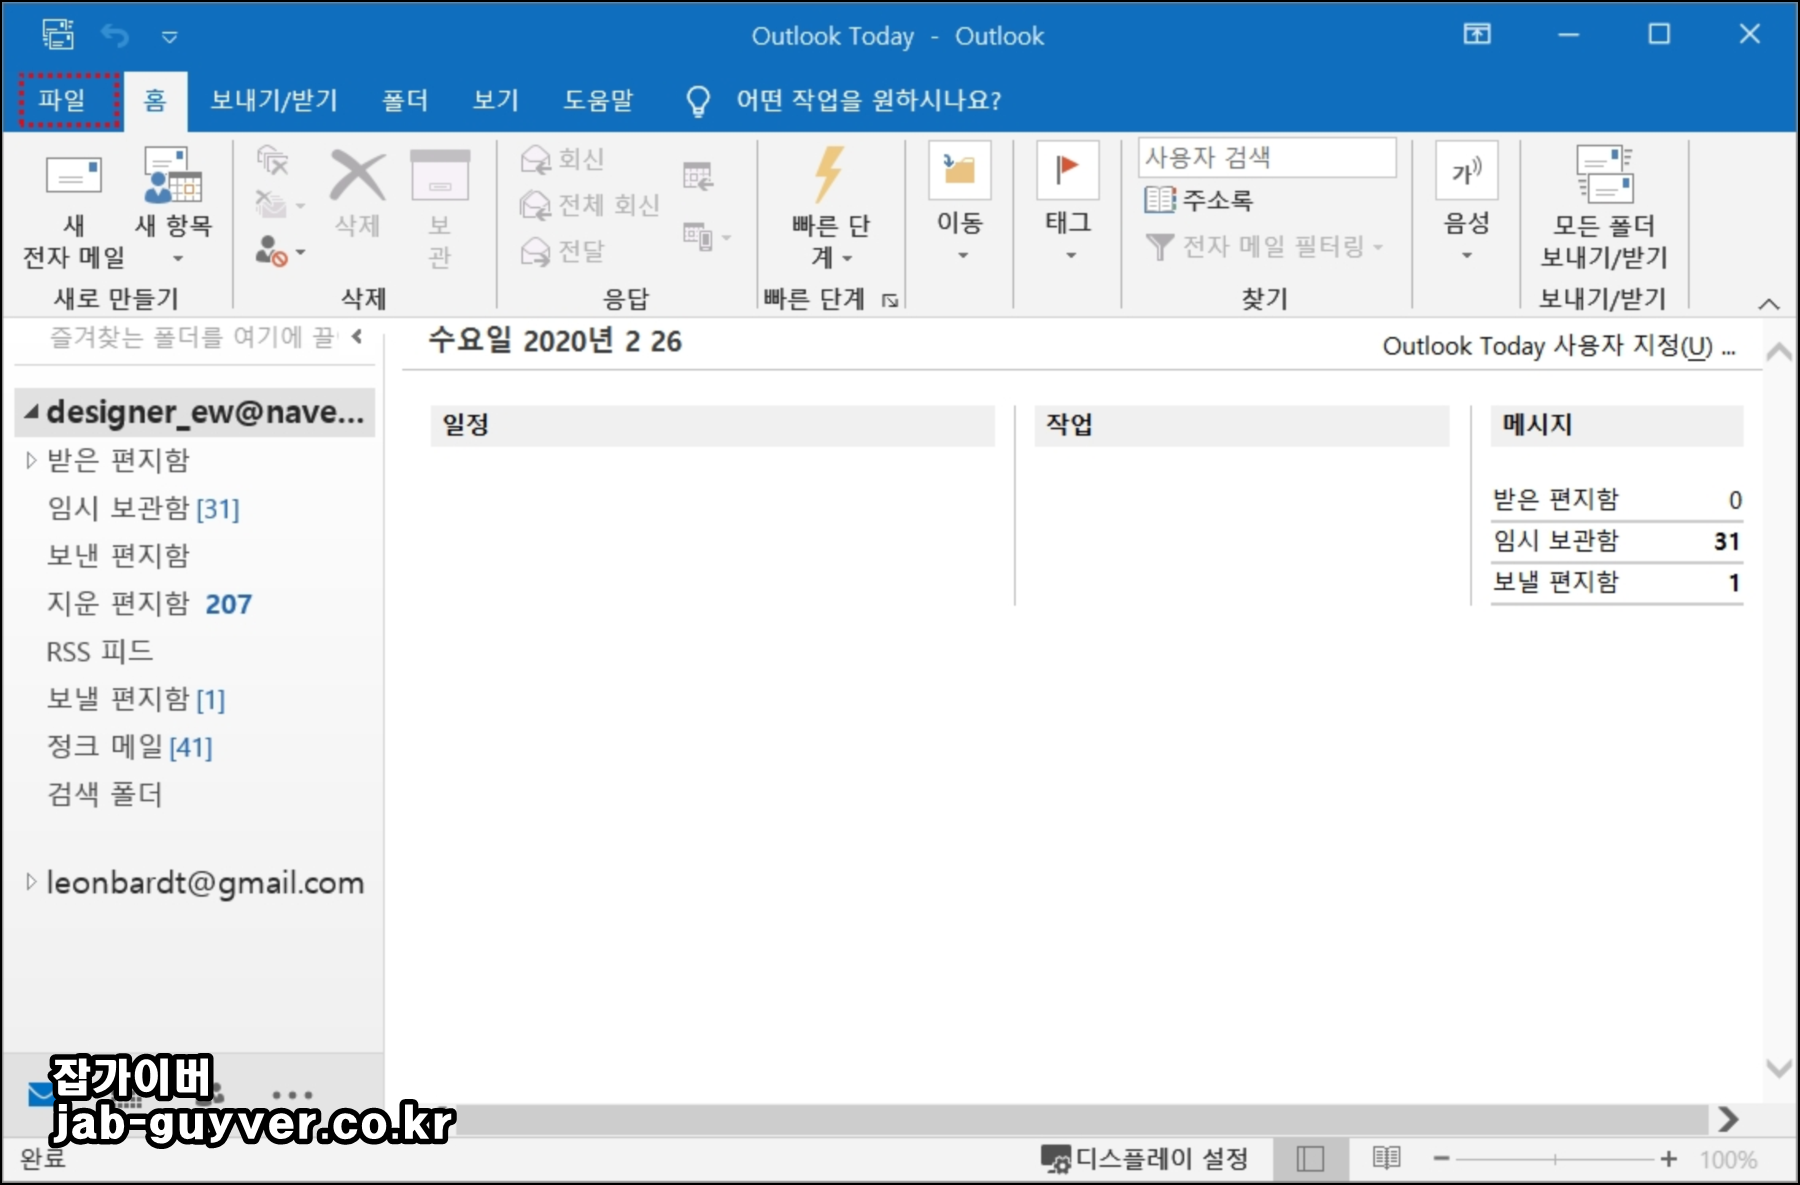The height and width of the screenshot is (1185, 1800).
Task: Click the Ignore conversation icon
Action: [x=272, y=160]
